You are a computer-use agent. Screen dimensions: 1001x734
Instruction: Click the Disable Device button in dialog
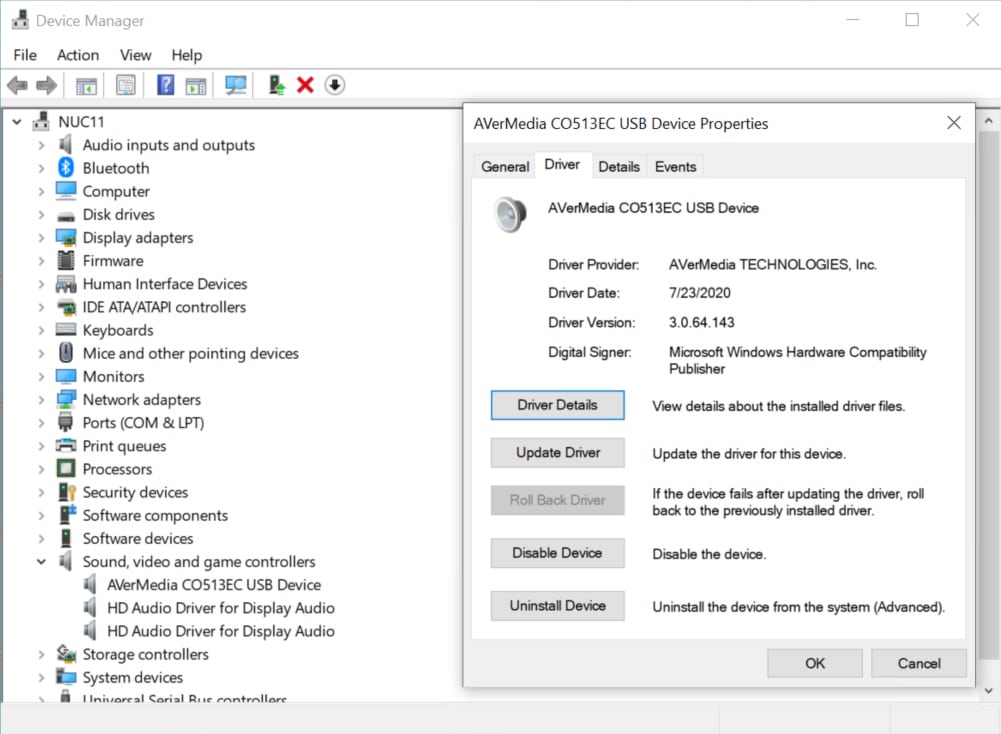pos(557,553)
